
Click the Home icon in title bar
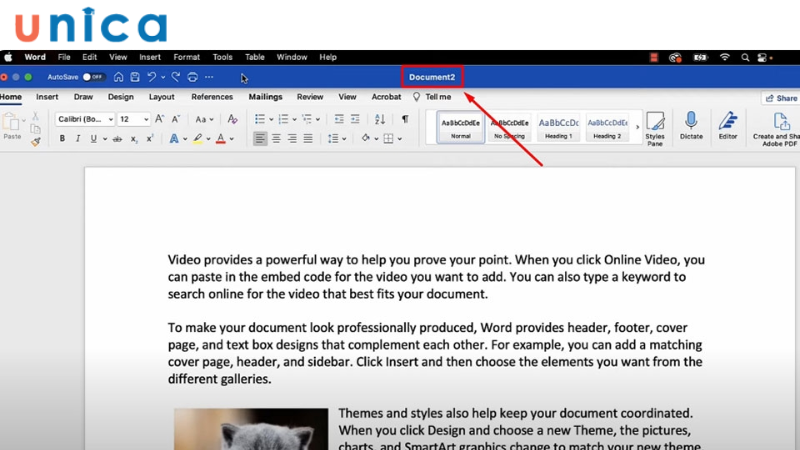(118, 77)
